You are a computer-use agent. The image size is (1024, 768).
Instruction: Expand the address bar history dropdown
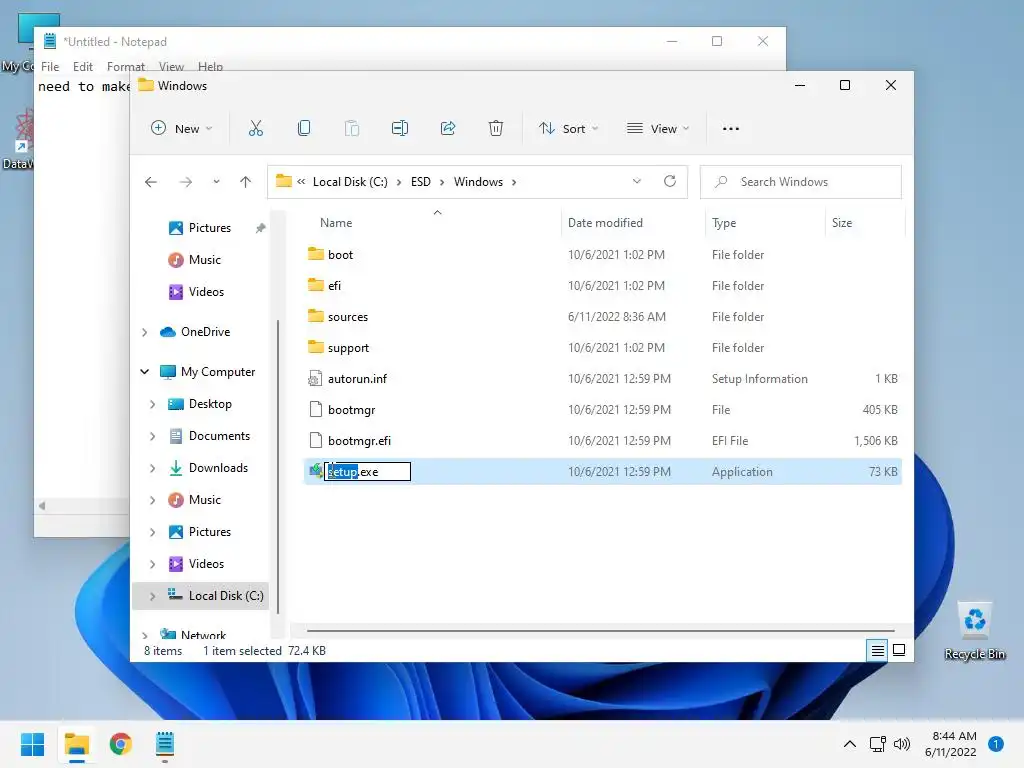coord(637,182)
